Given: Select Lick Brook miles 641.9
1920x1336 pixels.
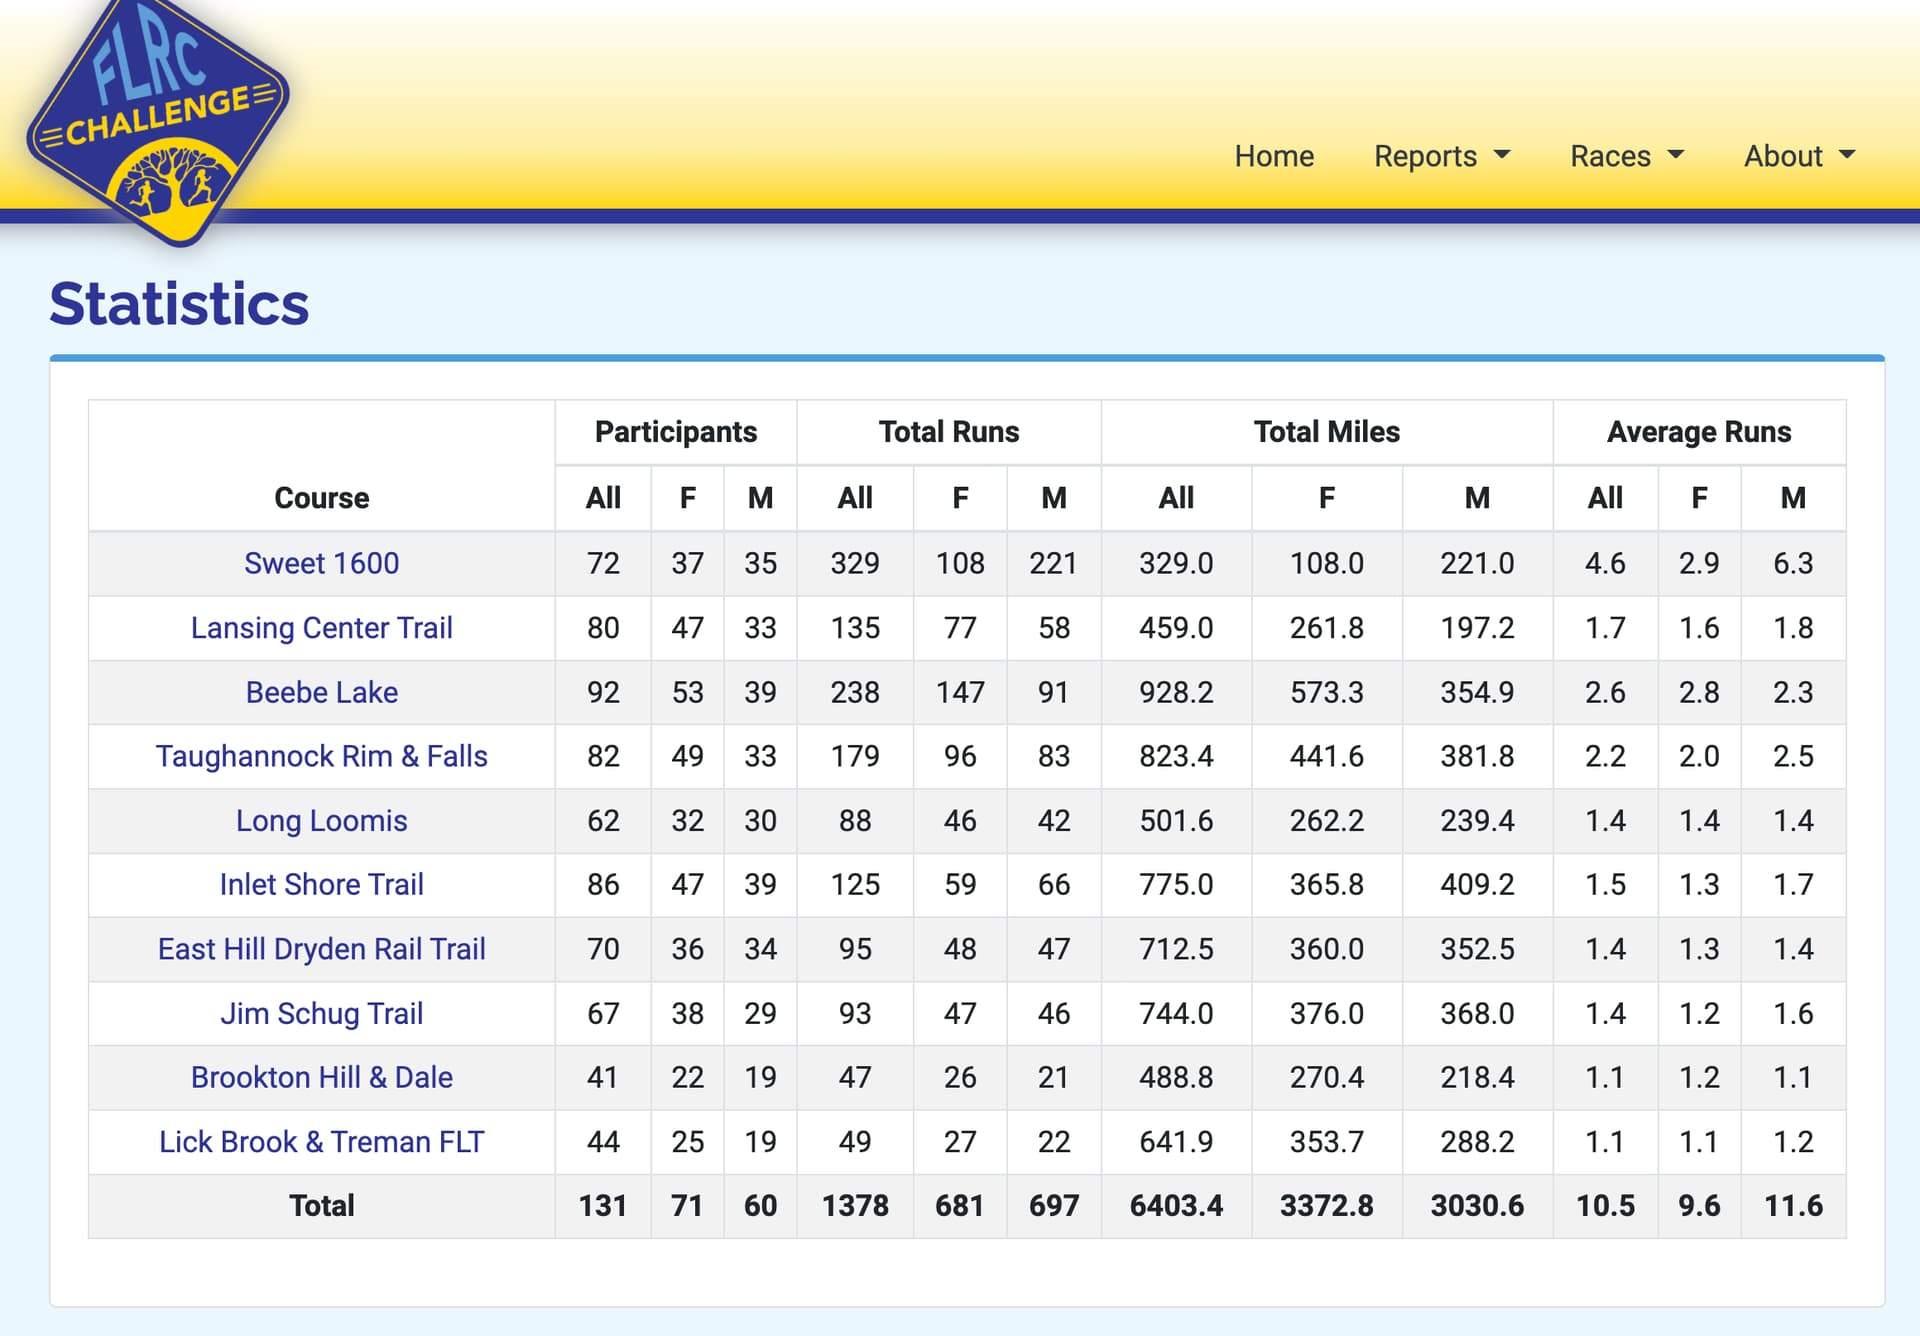Looking at the screenshot, I should point(1176,1141).
